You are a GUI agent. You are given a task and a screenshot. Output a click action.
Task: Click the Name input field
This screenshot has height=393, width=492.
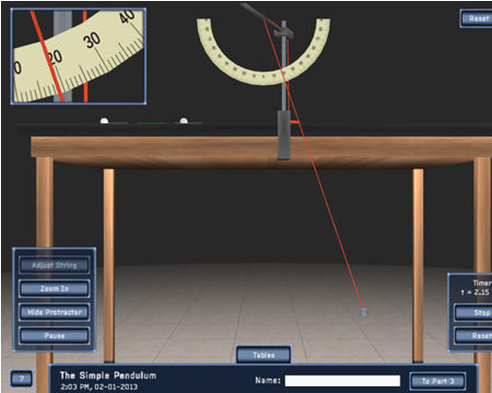click(343, 381)
